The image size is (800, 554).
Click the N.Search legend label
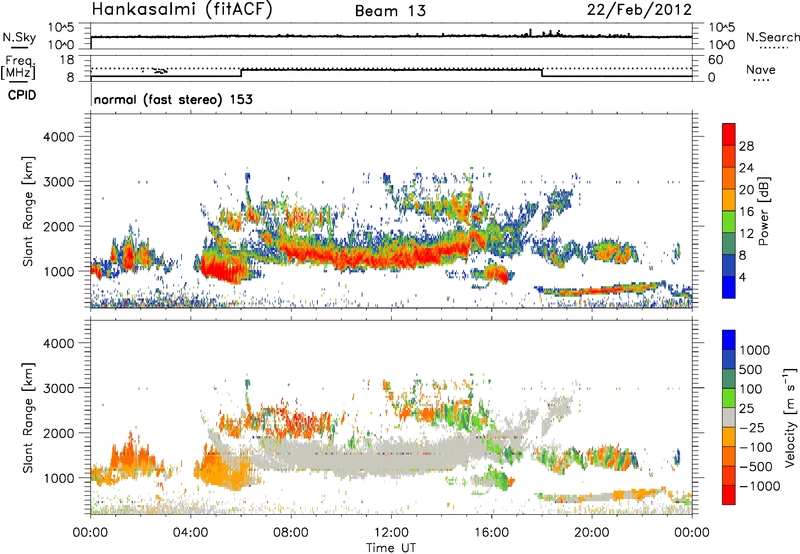[772, 37]
